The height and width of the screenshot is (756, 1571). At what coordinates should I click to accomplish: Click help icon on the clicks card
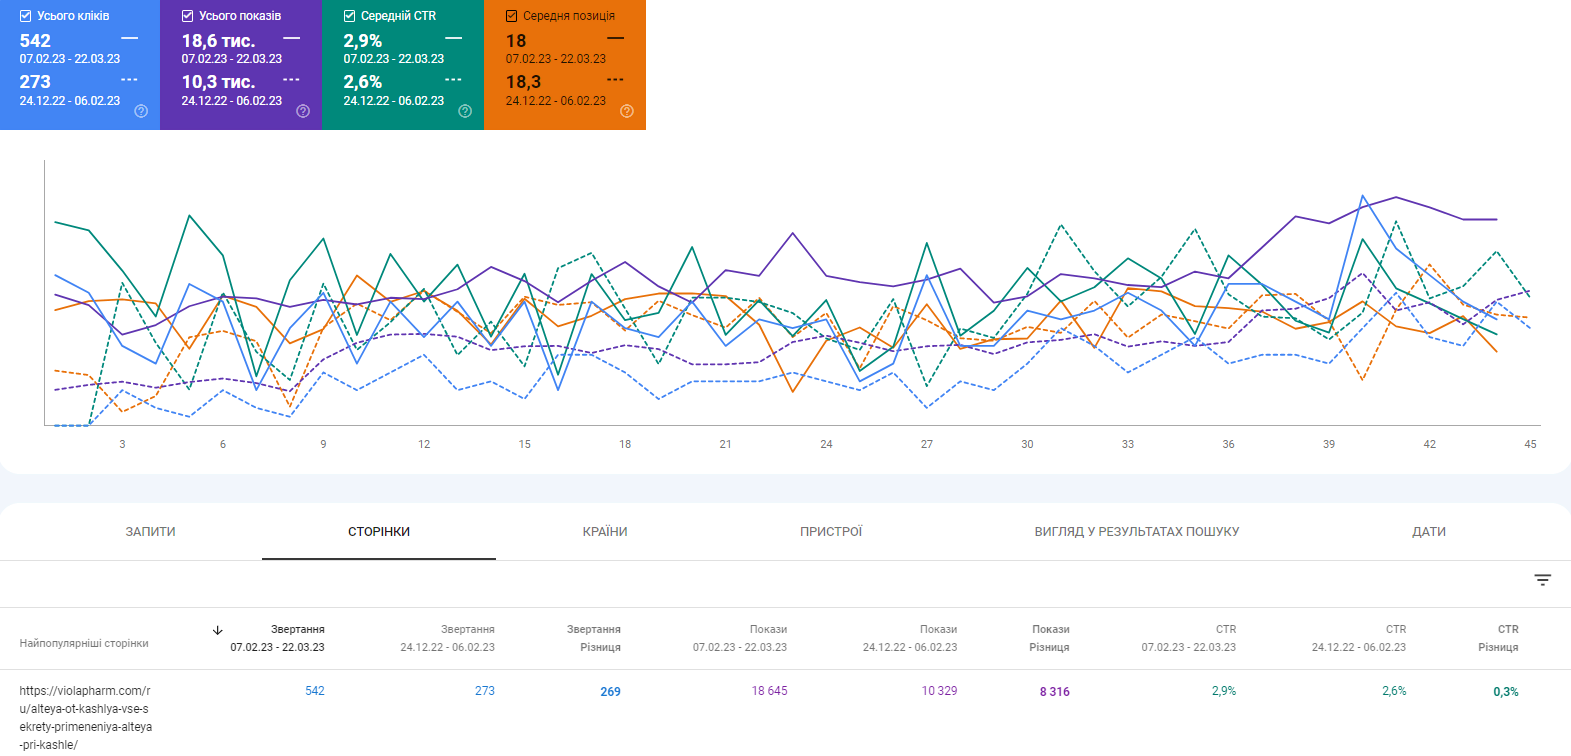point(141,111)
